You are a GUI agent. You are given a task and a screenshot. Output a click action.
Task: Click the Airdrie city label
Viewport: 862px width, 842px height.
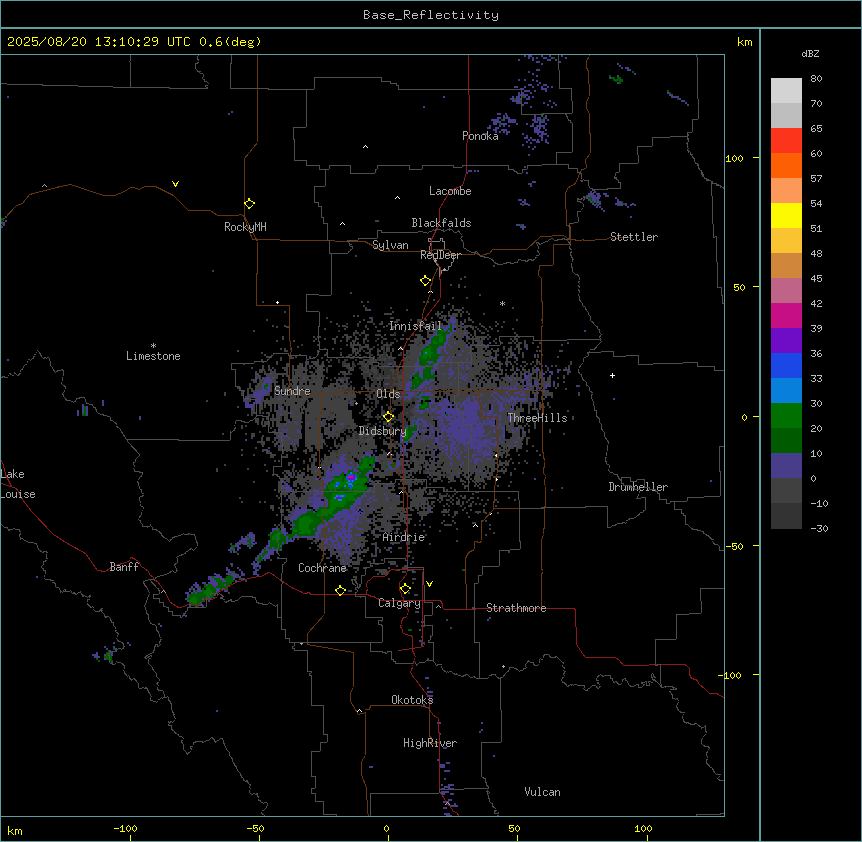click(404, 537)
